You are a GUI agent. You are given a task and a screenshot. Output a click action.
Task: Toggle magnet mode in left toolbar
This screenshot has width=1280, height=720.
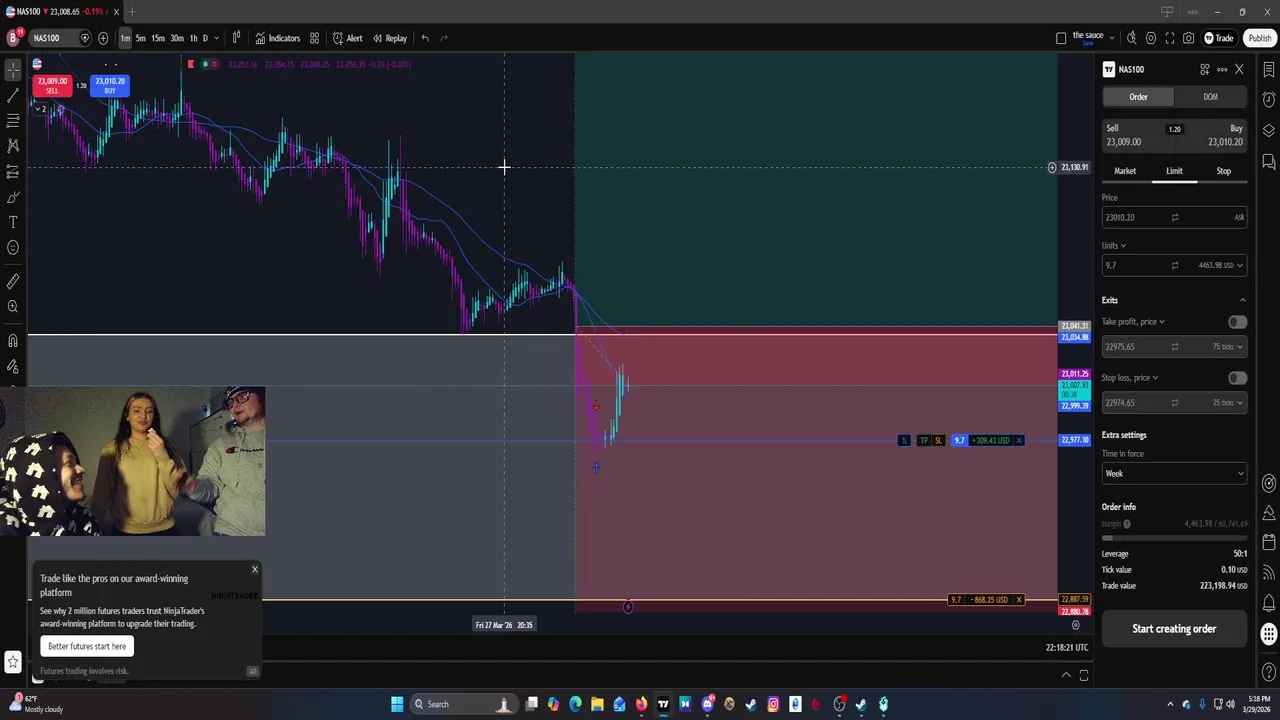coord(13,341)
